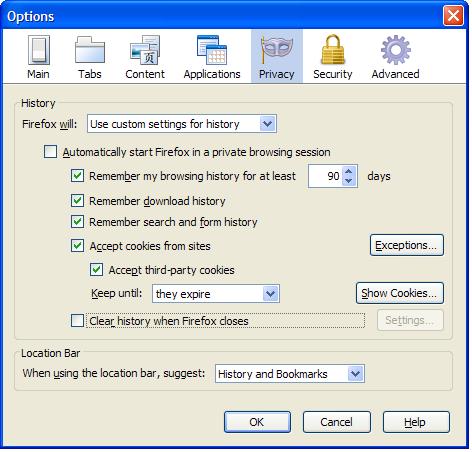The height and width of the screenshot is (452, 472).
Task: Open the Help button
Action: tap(416, 422)
